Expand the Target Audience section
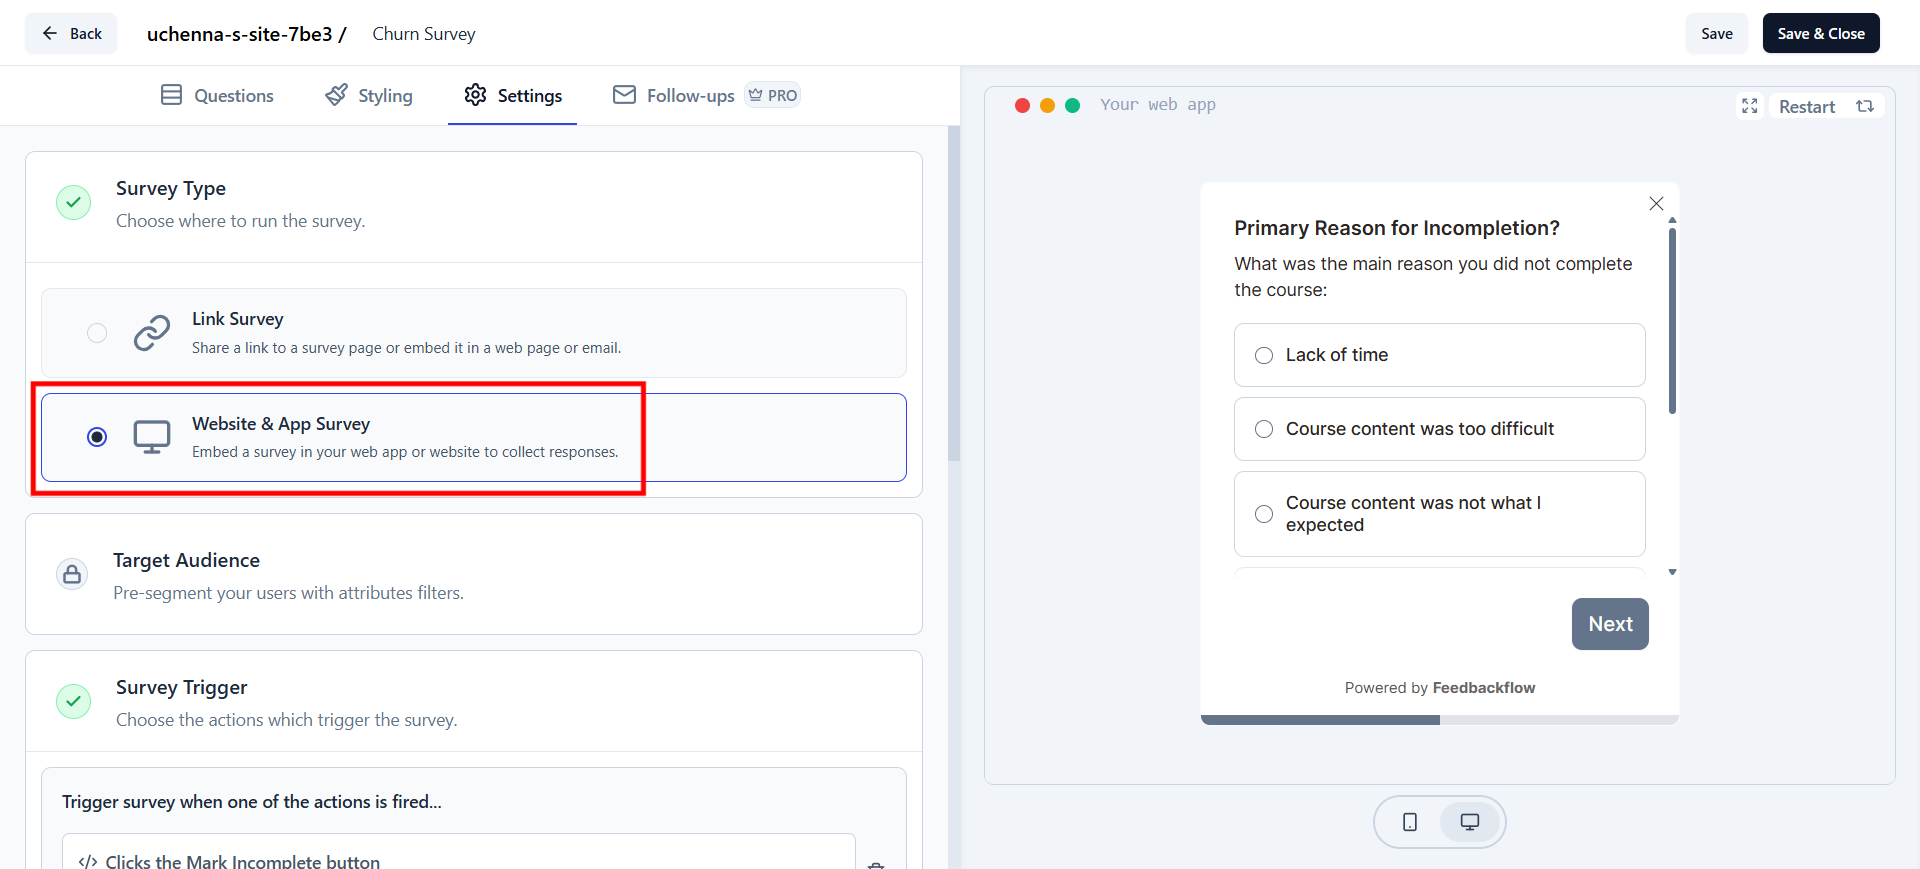The height and width of the screenshot is (869, 1920). coord(474,574)
